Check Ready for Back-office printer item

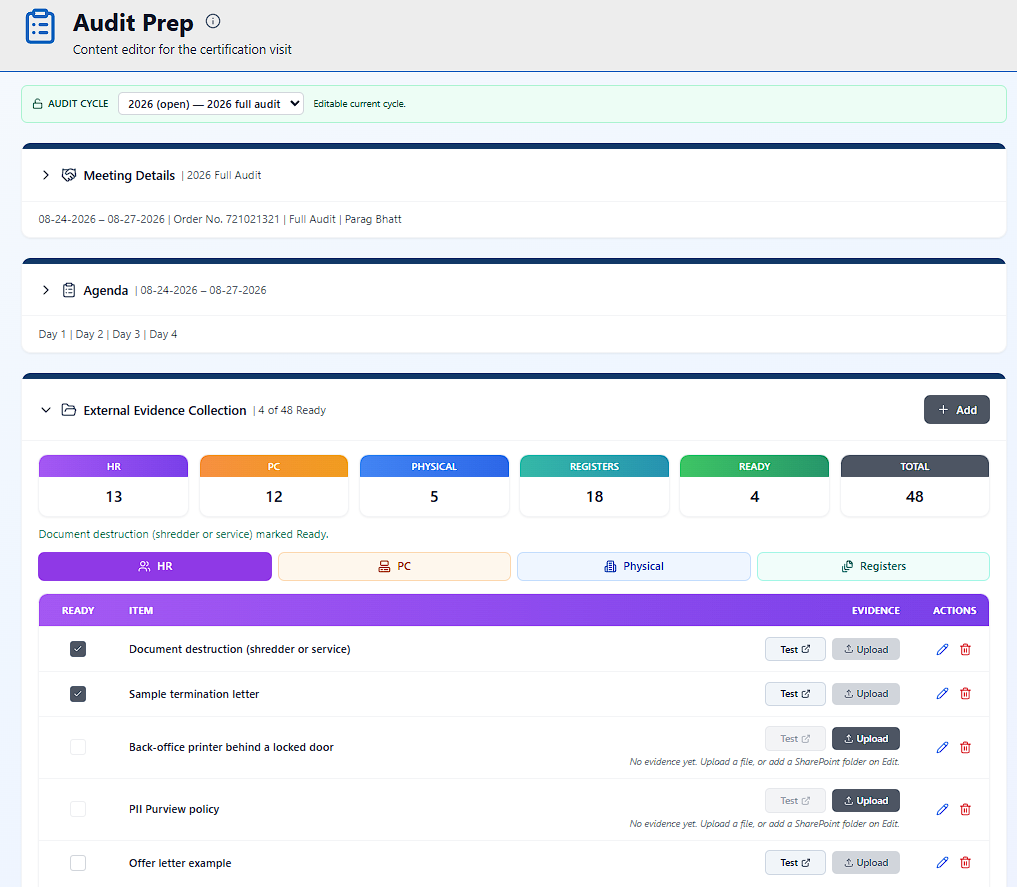78,747
